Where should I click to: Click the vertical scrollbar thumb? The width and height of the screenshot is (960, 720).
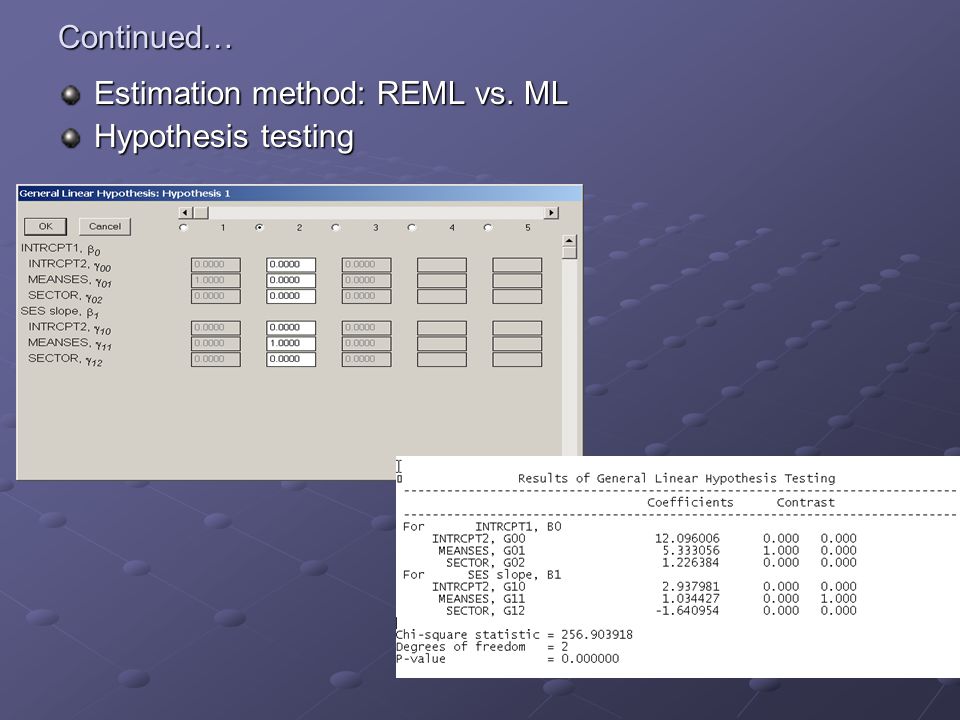pos(569,253)
